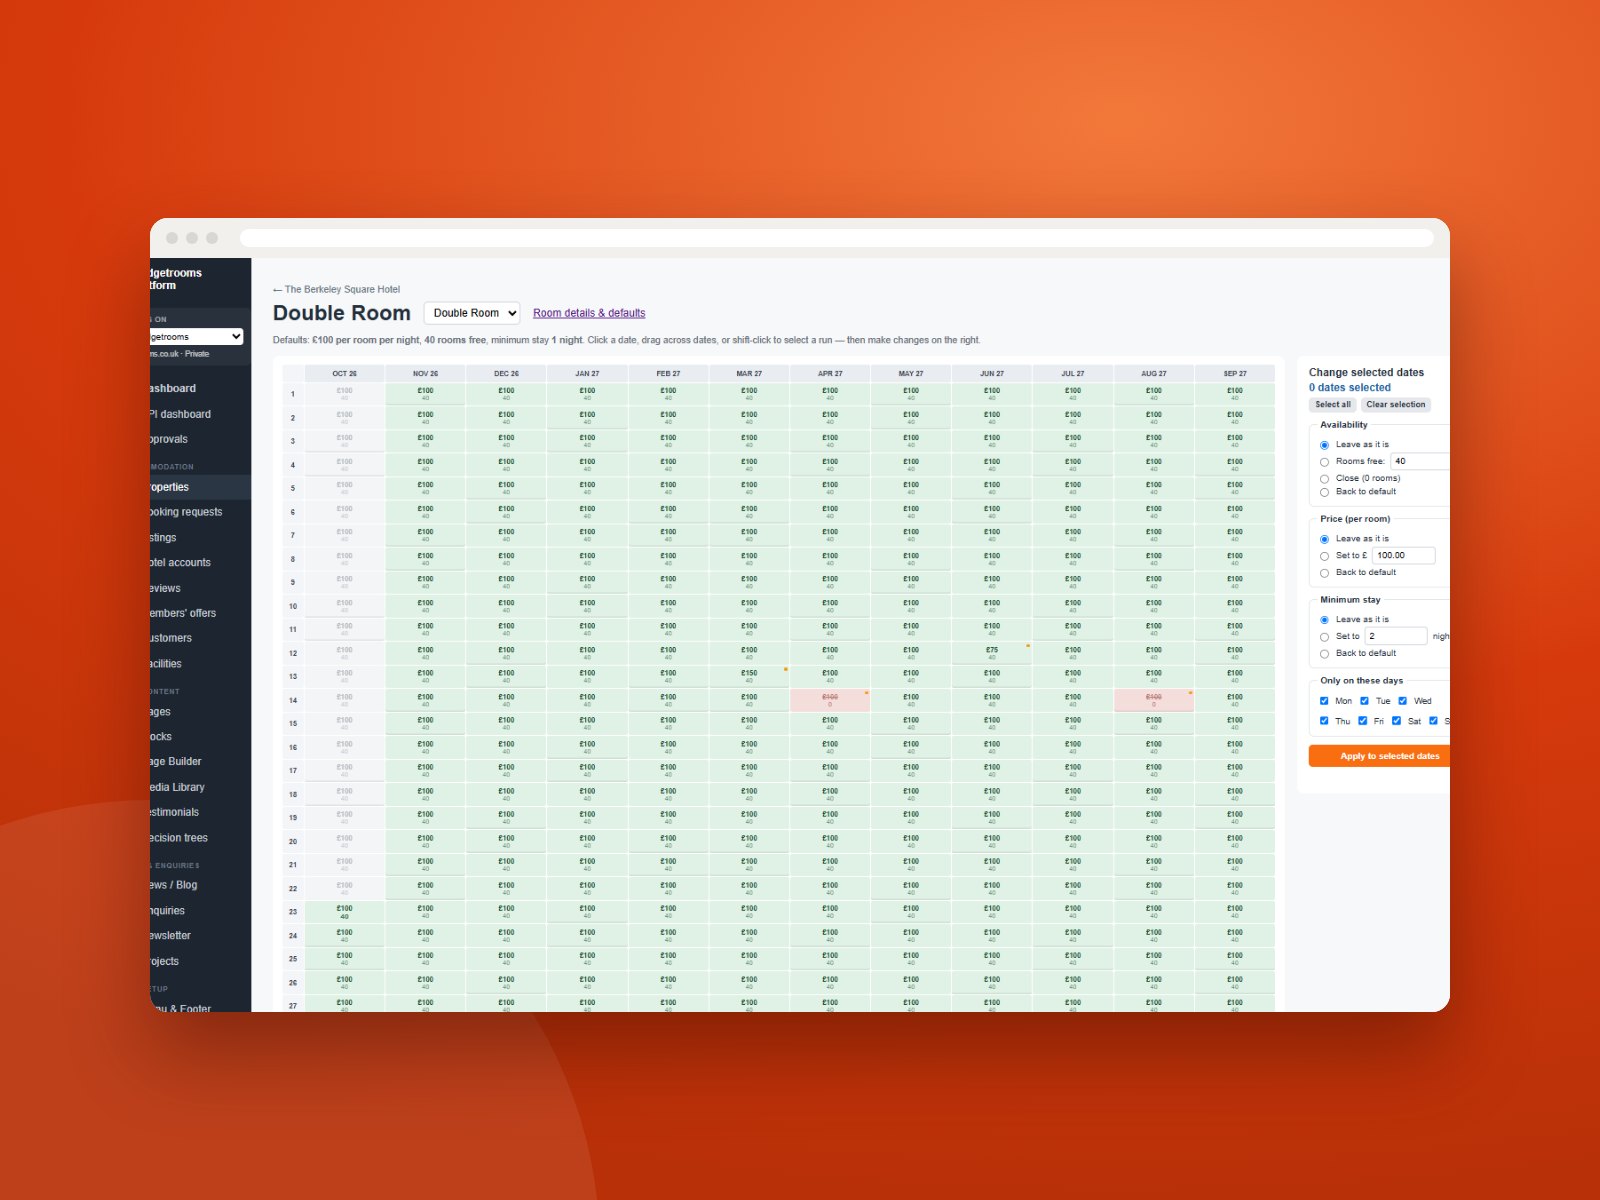1600x1200 pixels.
Task: Uncheck the Tue day checkbox
Action: coord(1364,701)
